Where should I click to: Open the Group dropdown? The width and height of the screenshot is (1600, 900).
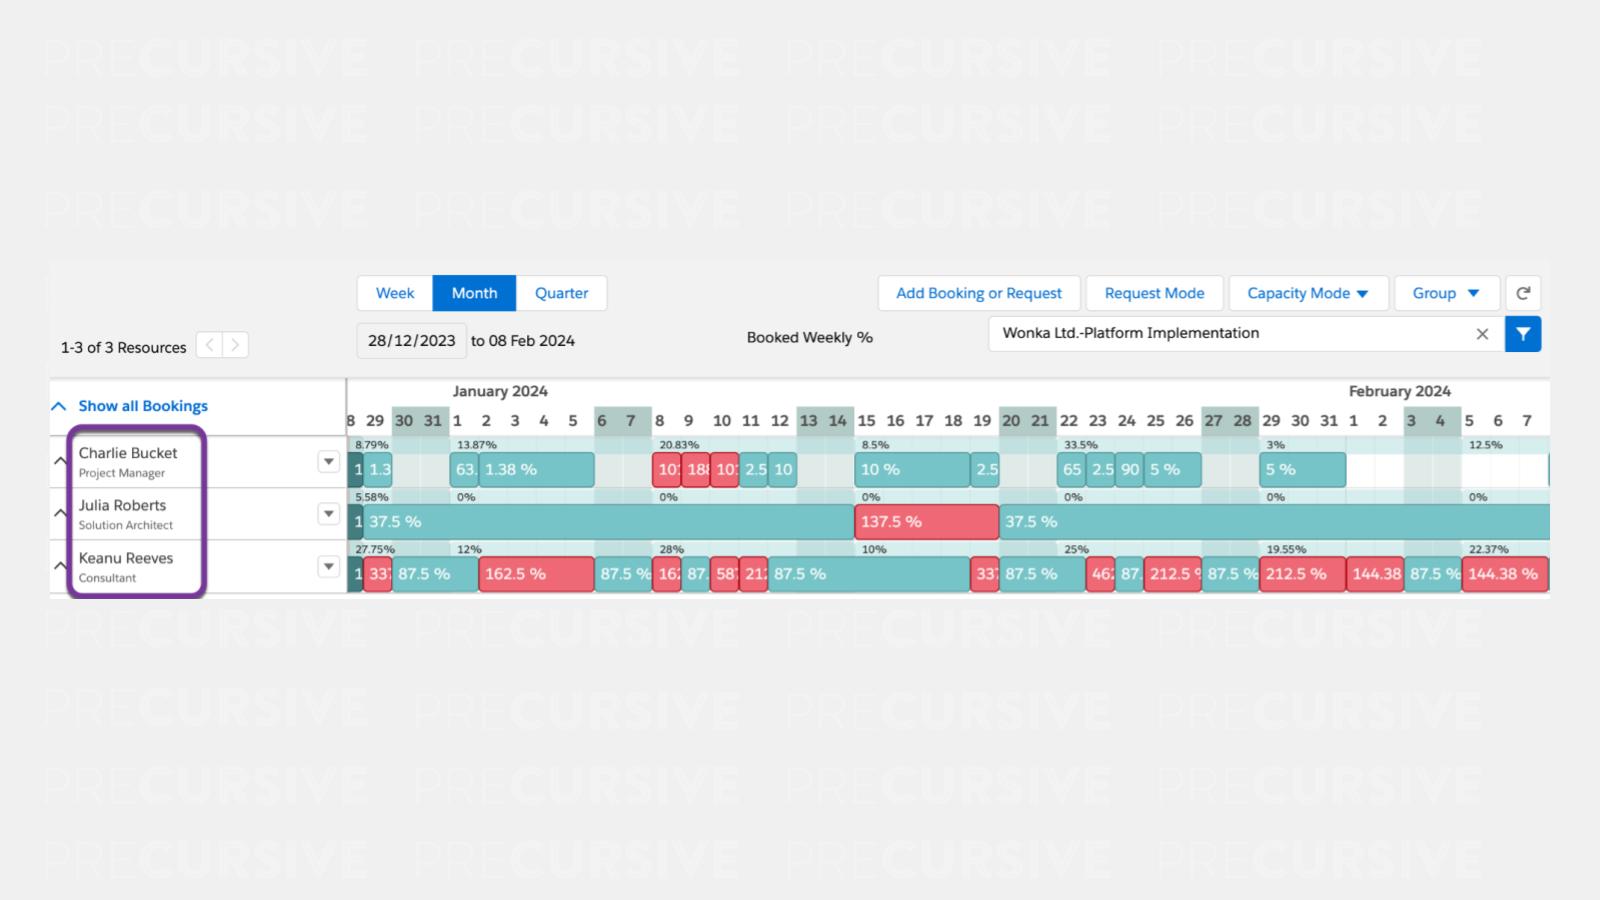1447,293
